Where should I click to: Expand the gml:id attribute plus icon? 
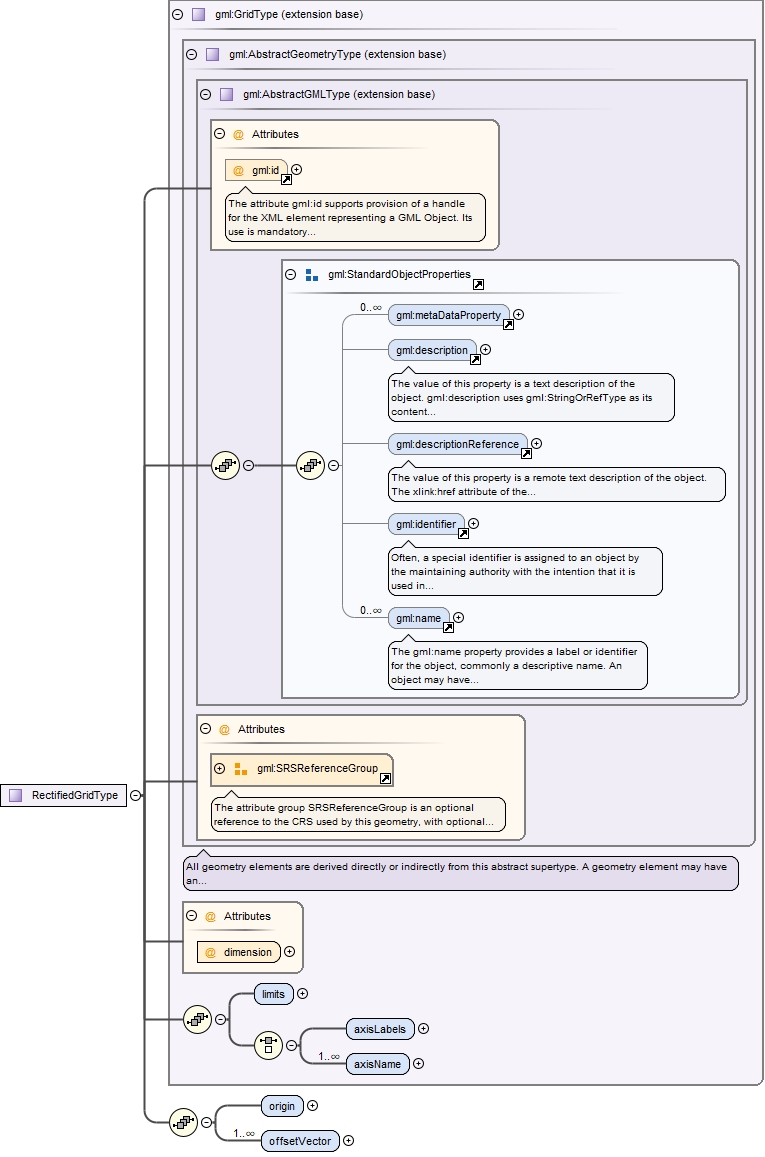297,170
